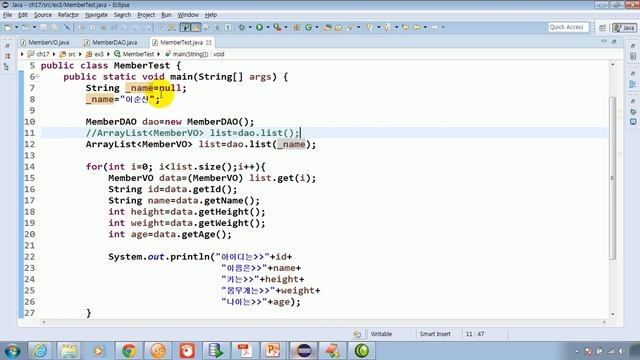The width and height of the screenshot is (640, 360).
Task: Click the vertical scrollbar of the editor
Action: tap(613, 178)
